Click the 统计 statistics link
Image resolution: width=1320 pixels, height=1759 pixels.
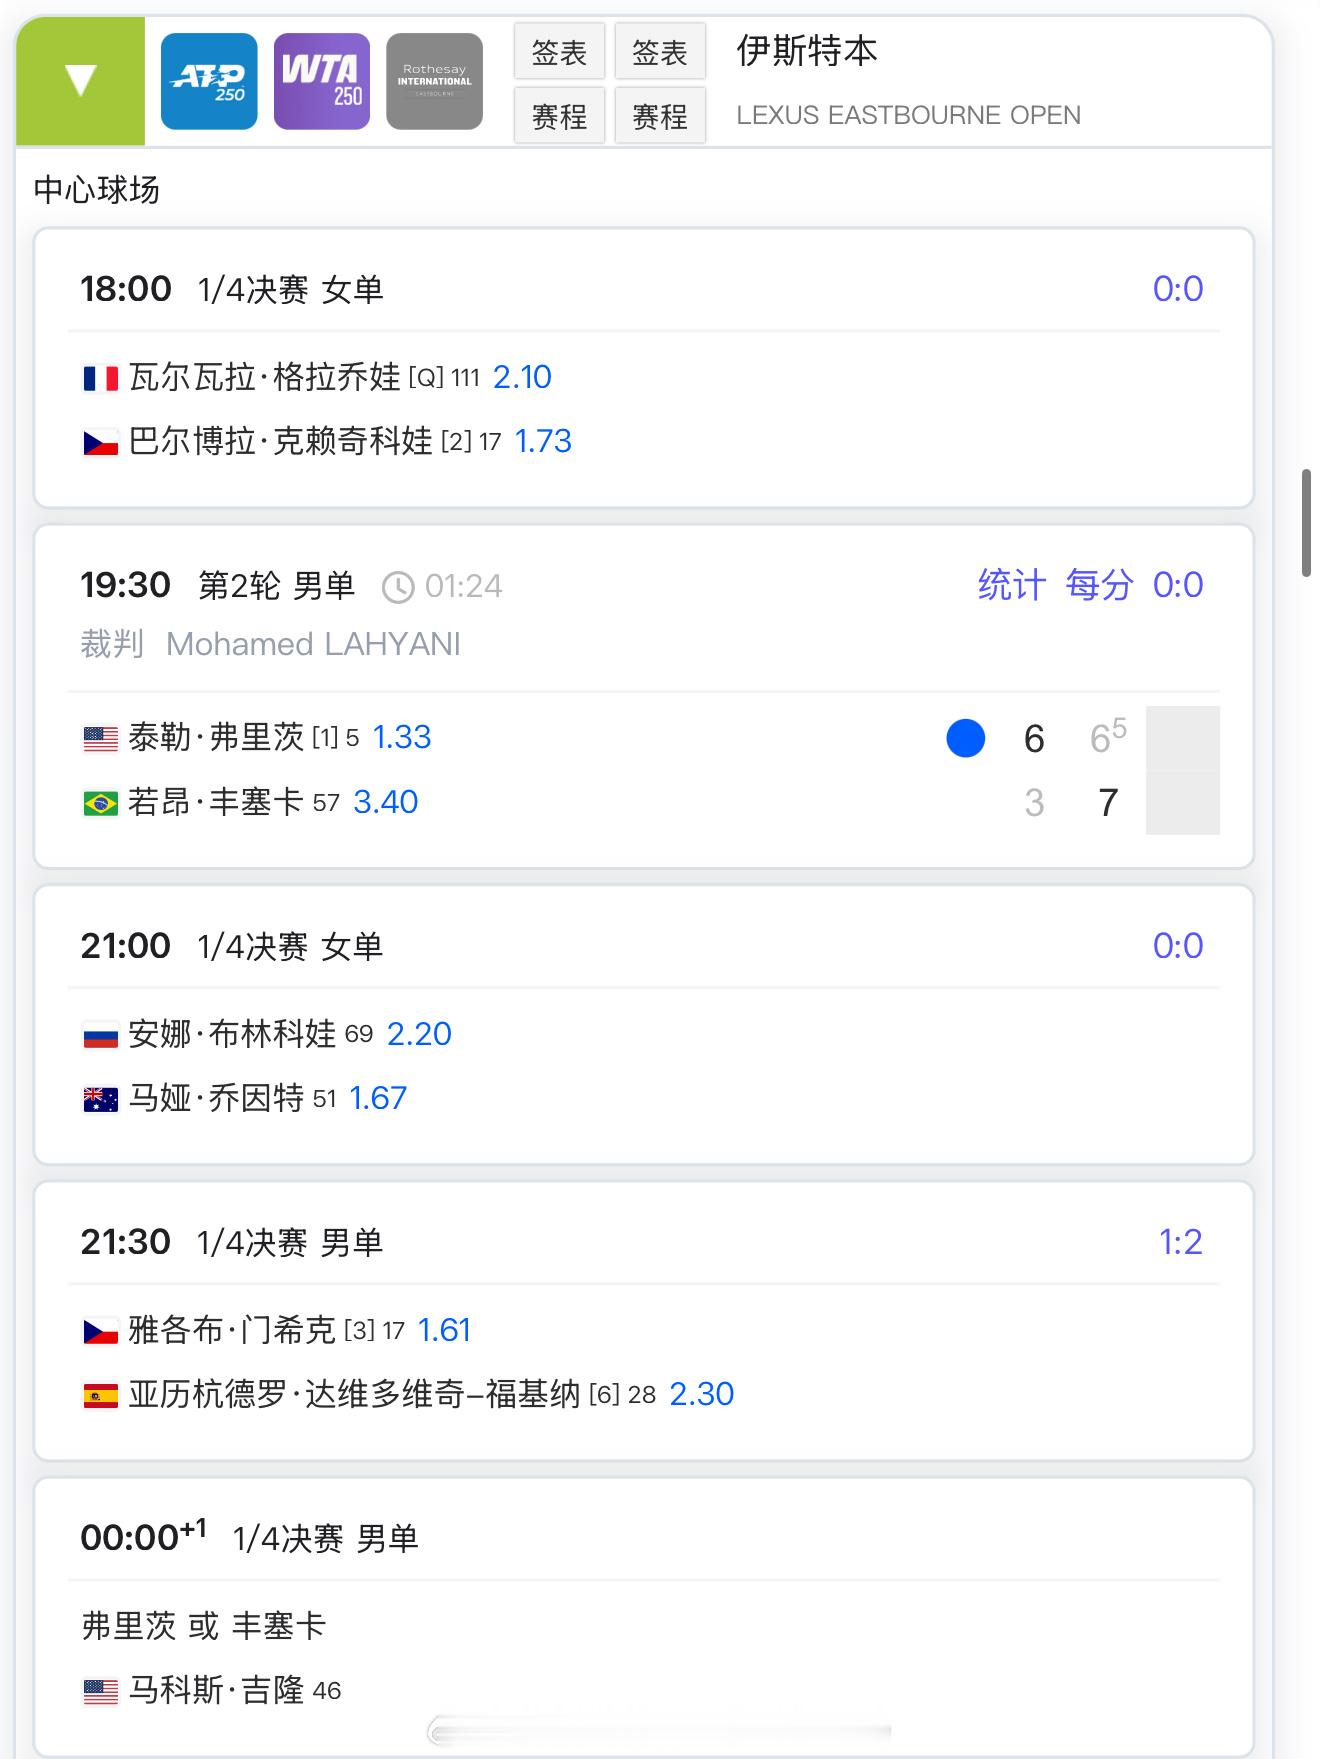(x=1012, y=585)
